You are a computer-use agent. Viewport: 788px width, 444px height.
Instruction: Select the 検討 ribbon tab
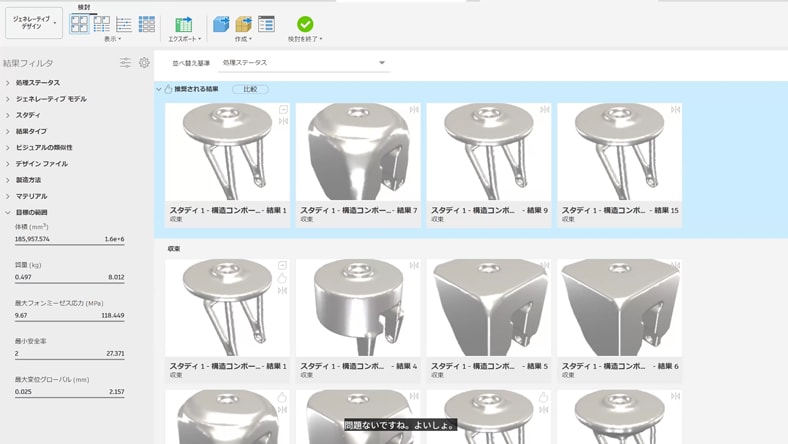click(84, 7)
